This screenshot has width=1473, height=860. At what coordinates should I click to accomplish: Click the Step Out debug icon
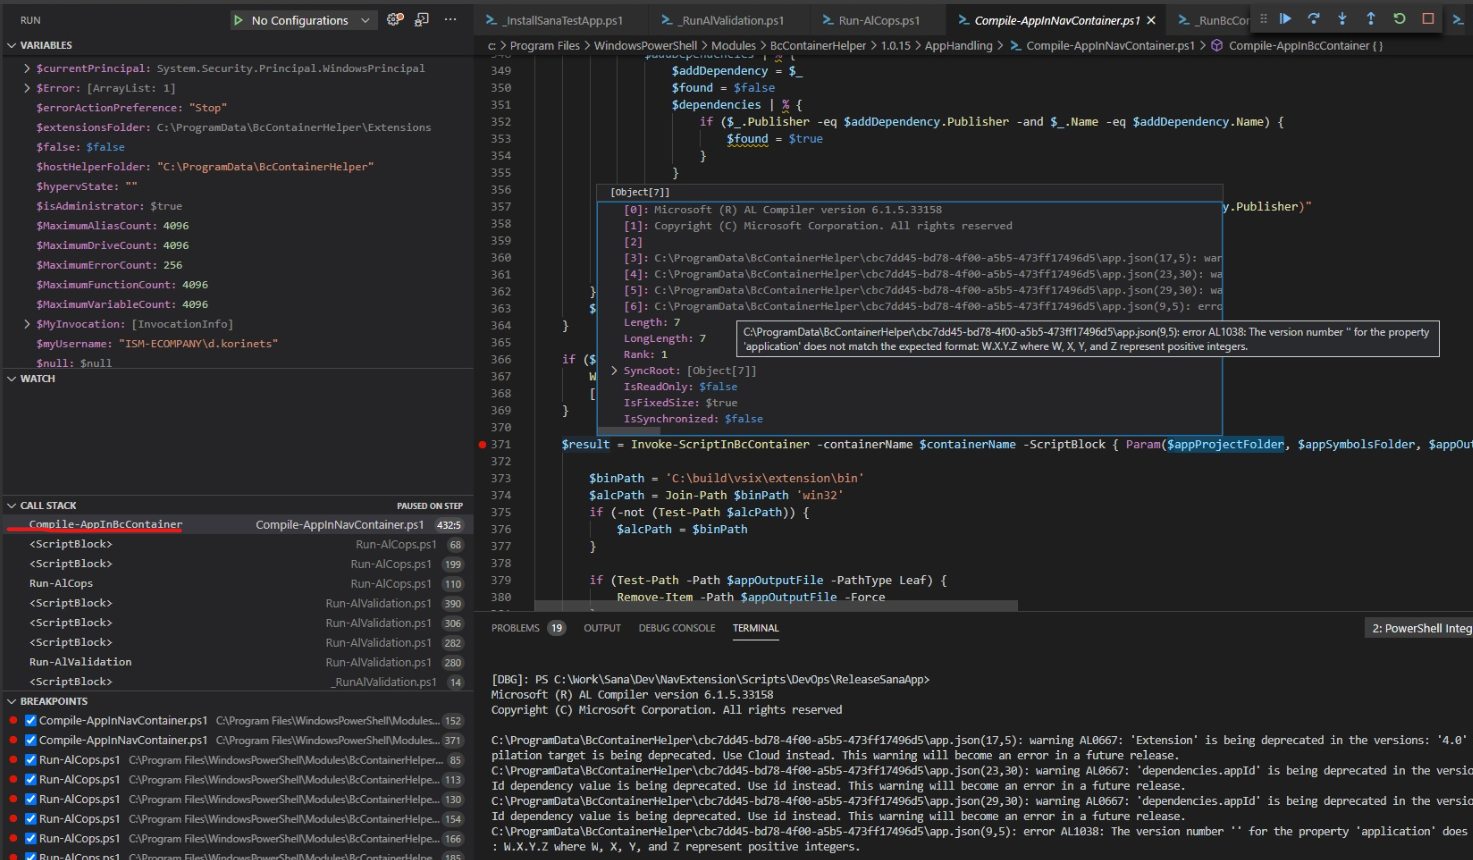[x=1371, y=19]
